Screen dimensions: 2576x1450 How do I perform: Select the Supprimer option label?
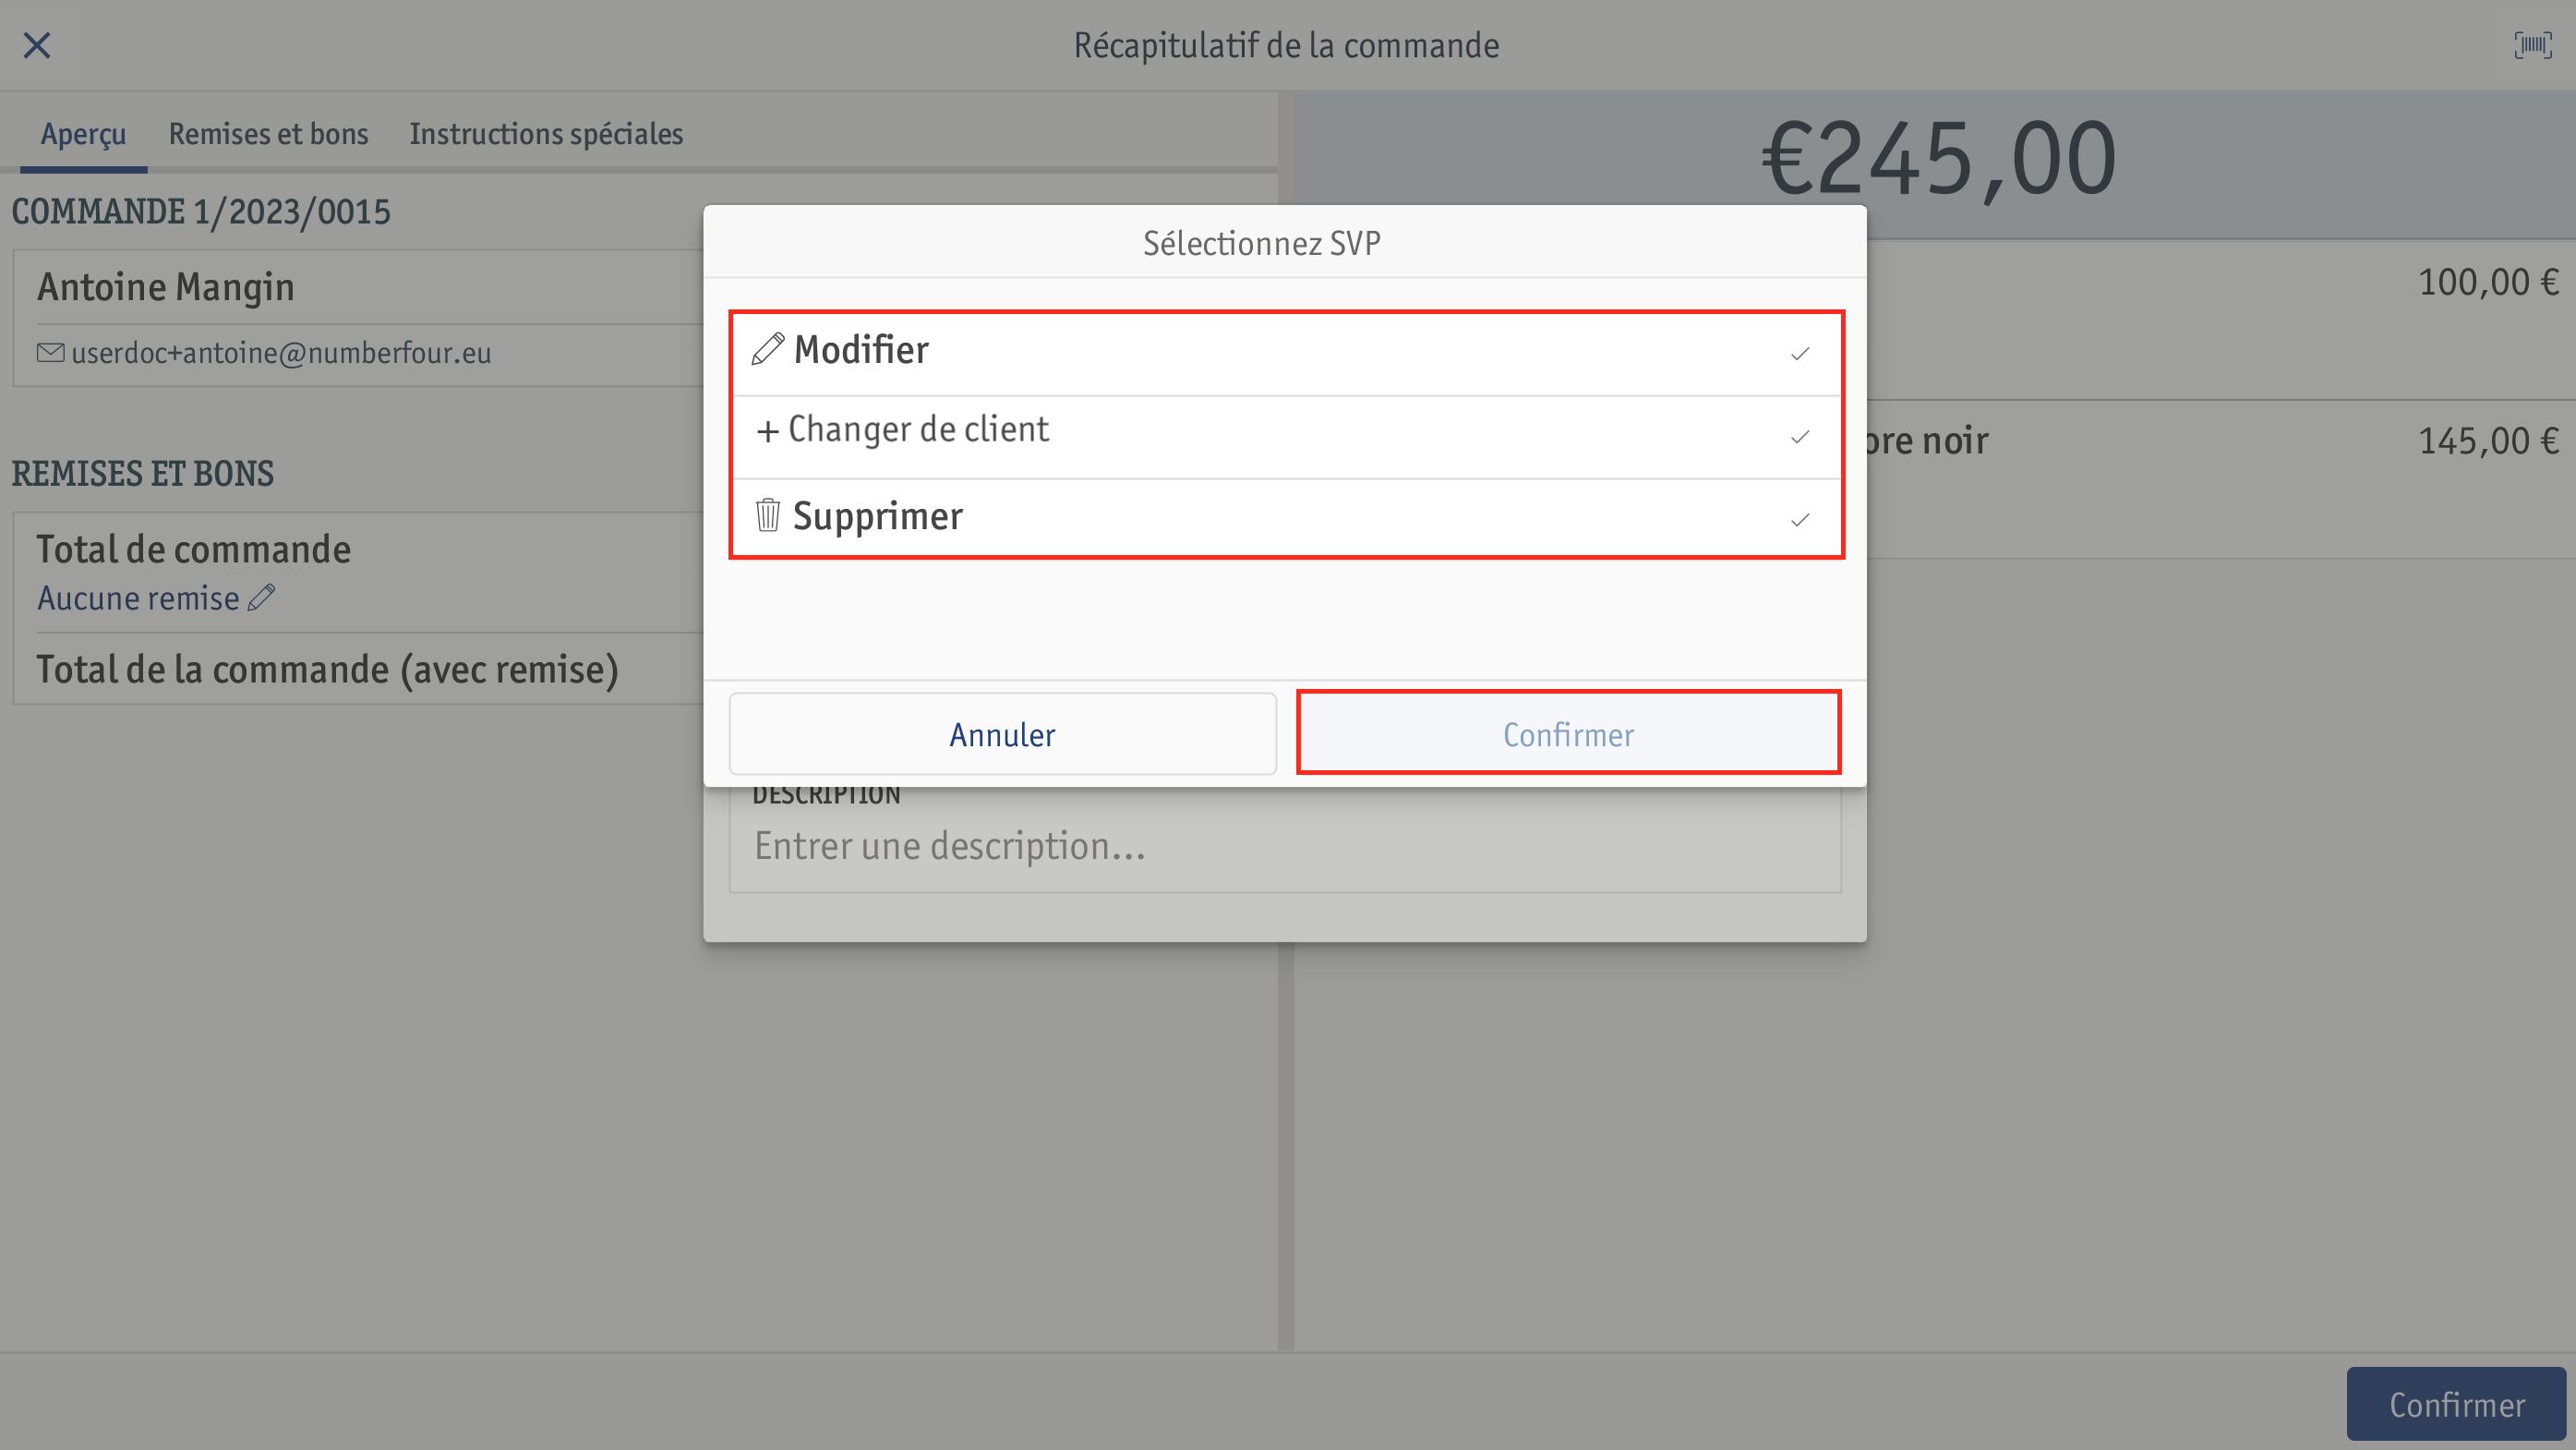pyautogui.click(x=878, y=516)
